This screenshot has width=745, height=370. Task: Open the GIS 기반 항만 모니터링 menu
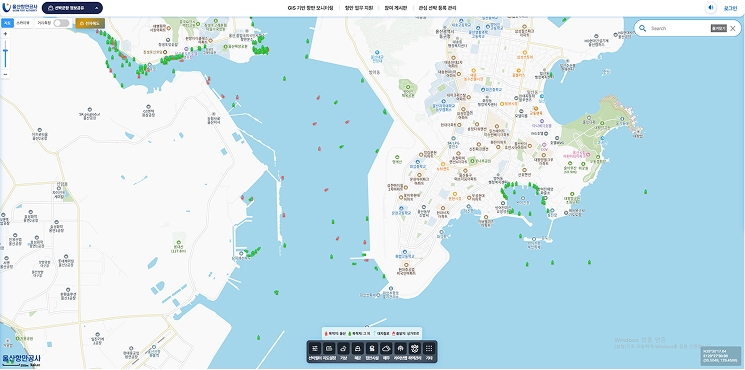click(311, 8)
